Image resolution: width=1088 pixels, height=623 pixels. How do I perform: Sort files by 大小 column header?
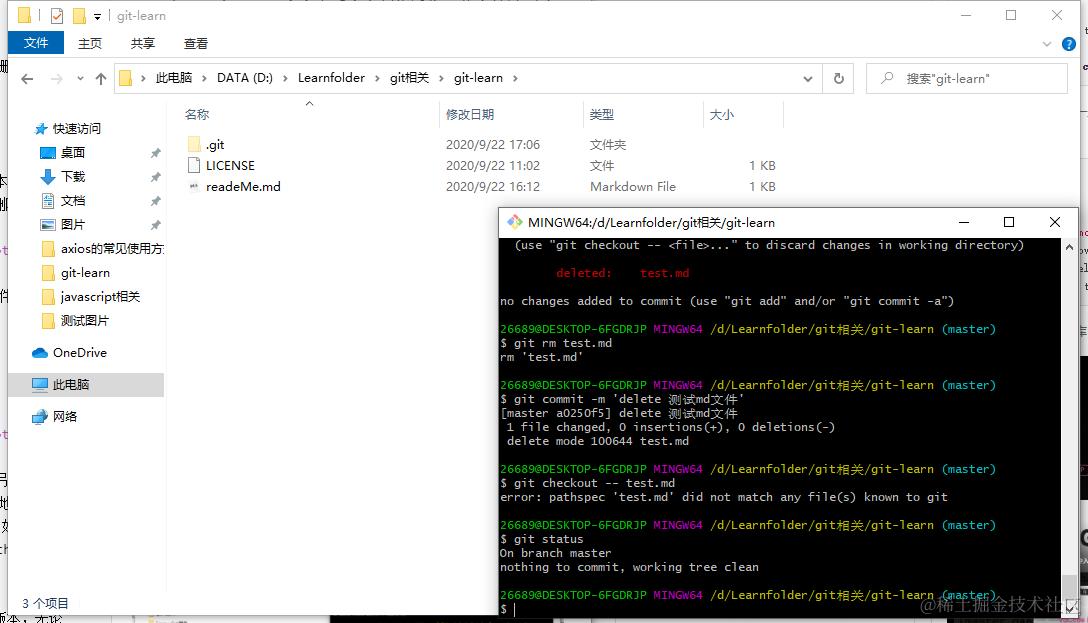tap(722, 114)
